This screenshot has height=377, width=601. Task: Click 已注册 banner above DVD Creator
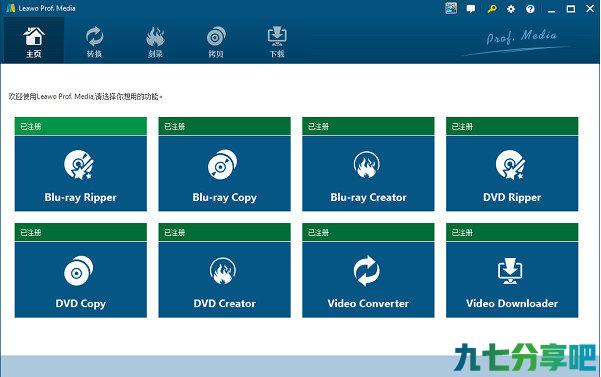pyautogui.click(x=225, y=232)
